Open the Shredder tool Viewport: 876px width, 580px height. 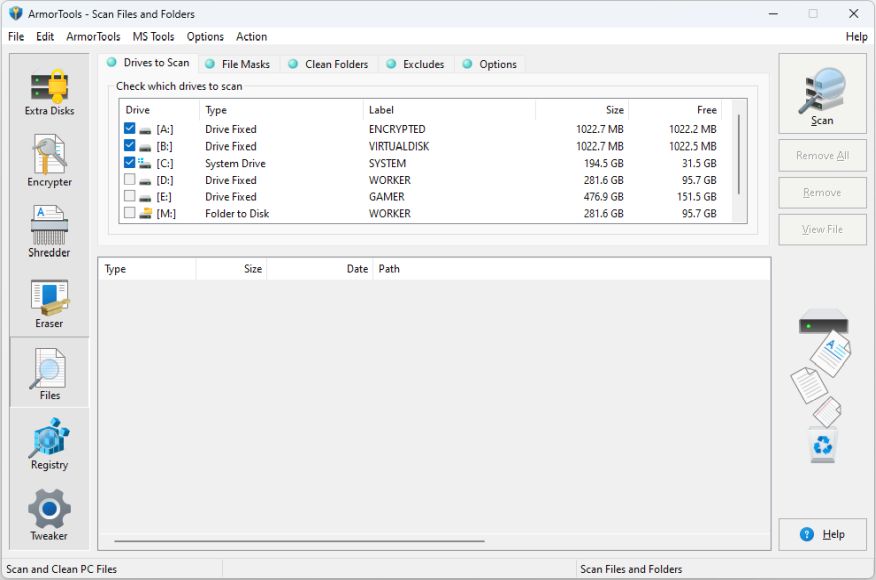(49, 231)
